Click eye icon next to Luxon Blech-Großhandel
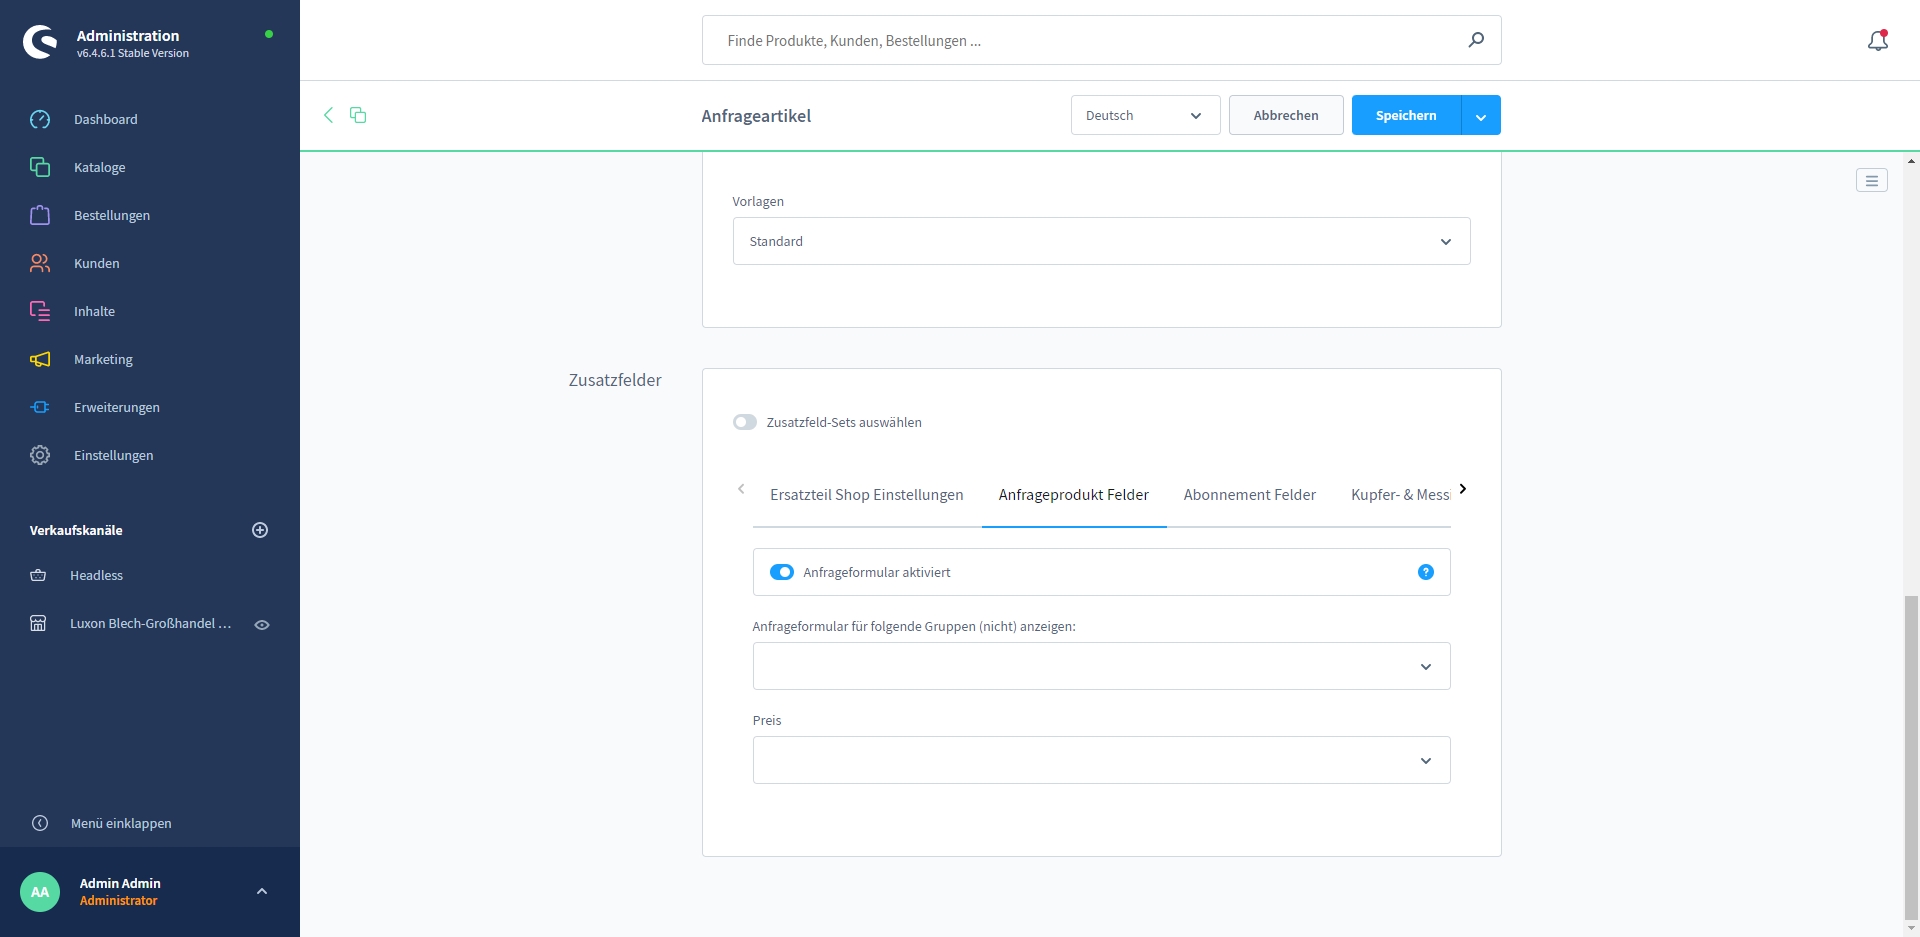The image size is (1920, 937). coord(262,624)
